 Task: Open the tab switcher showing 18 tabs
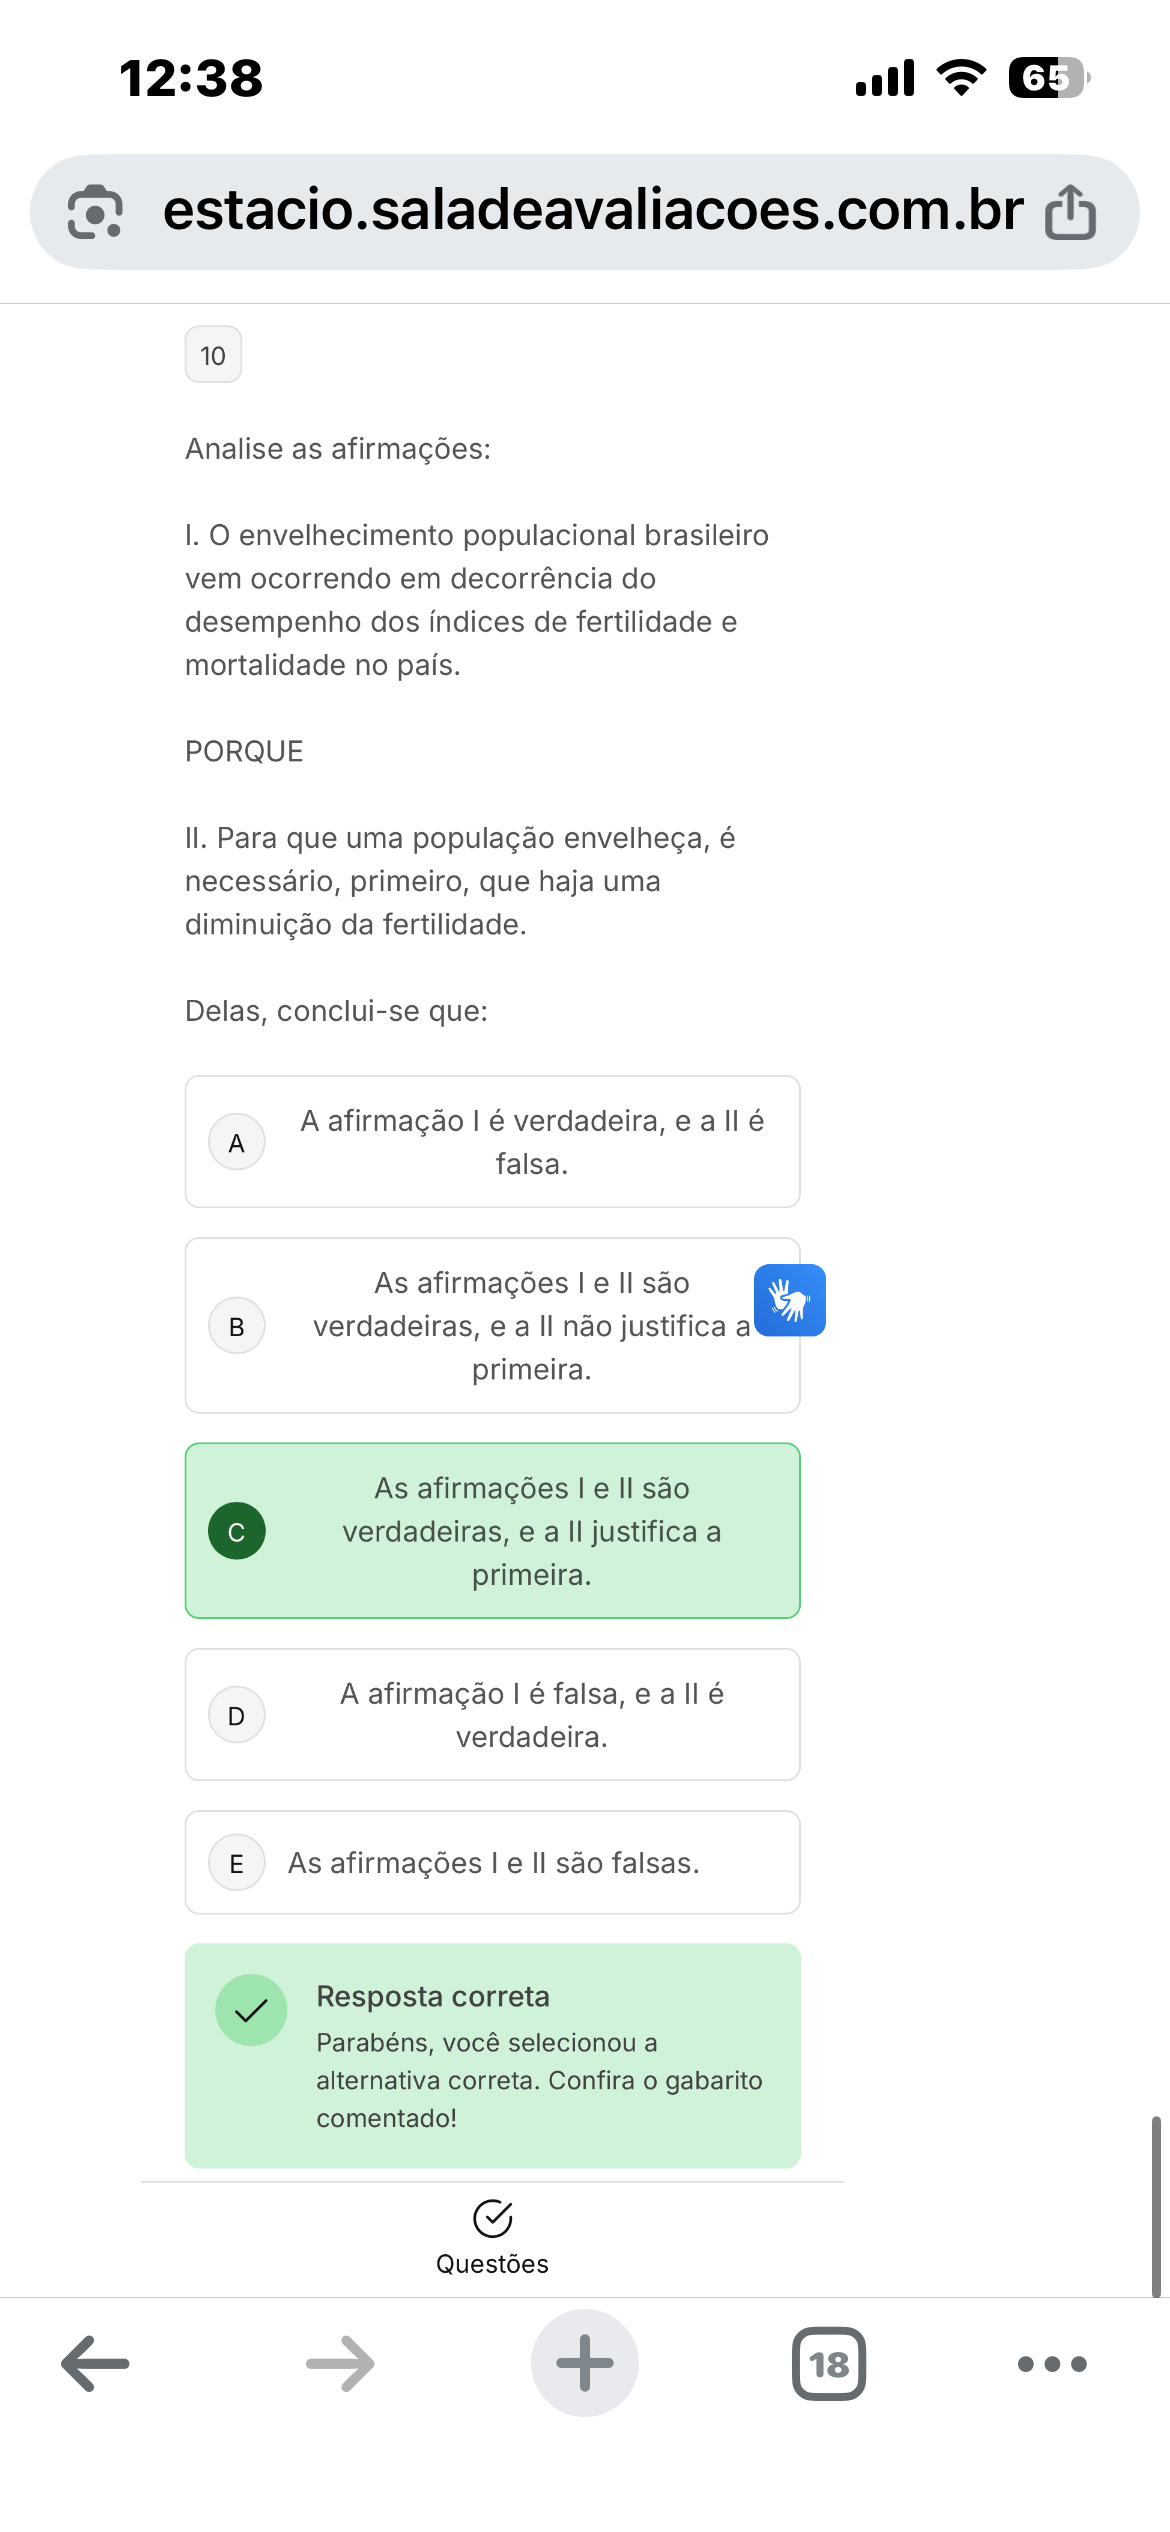(x=829, y=2364)
